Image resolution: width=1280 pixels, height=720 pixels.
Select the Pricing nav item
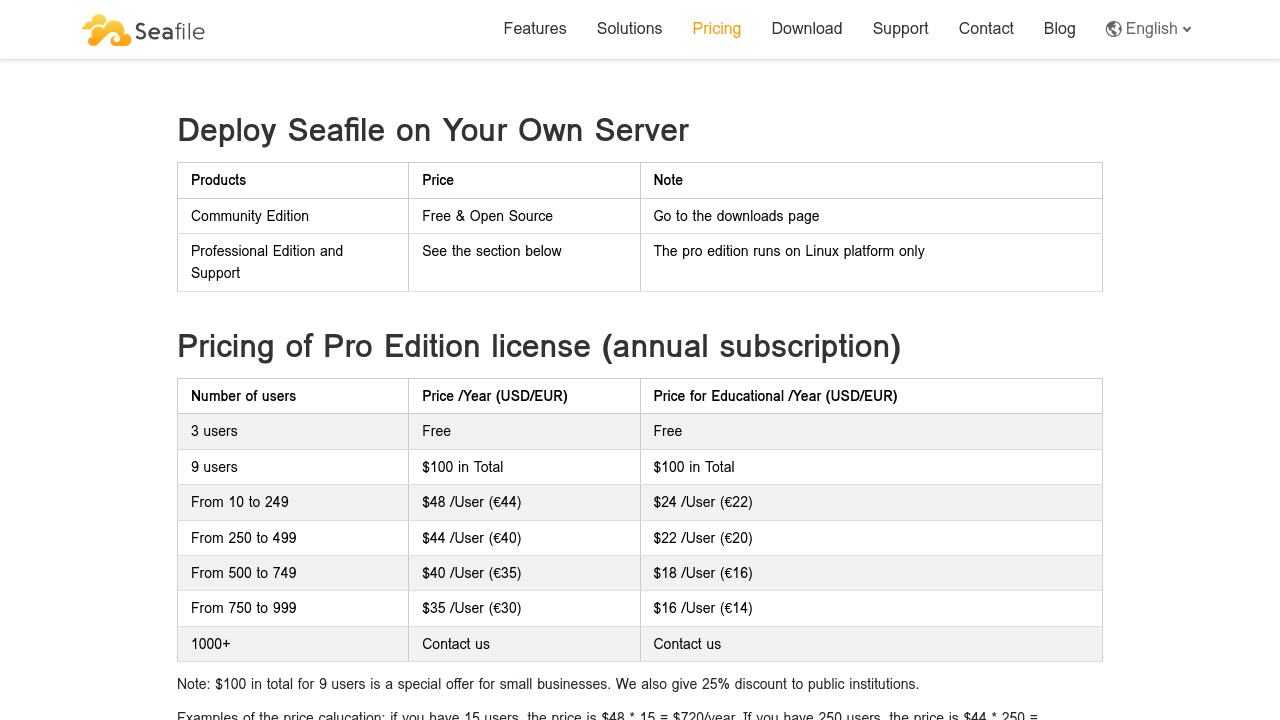(x=716, y=29)
